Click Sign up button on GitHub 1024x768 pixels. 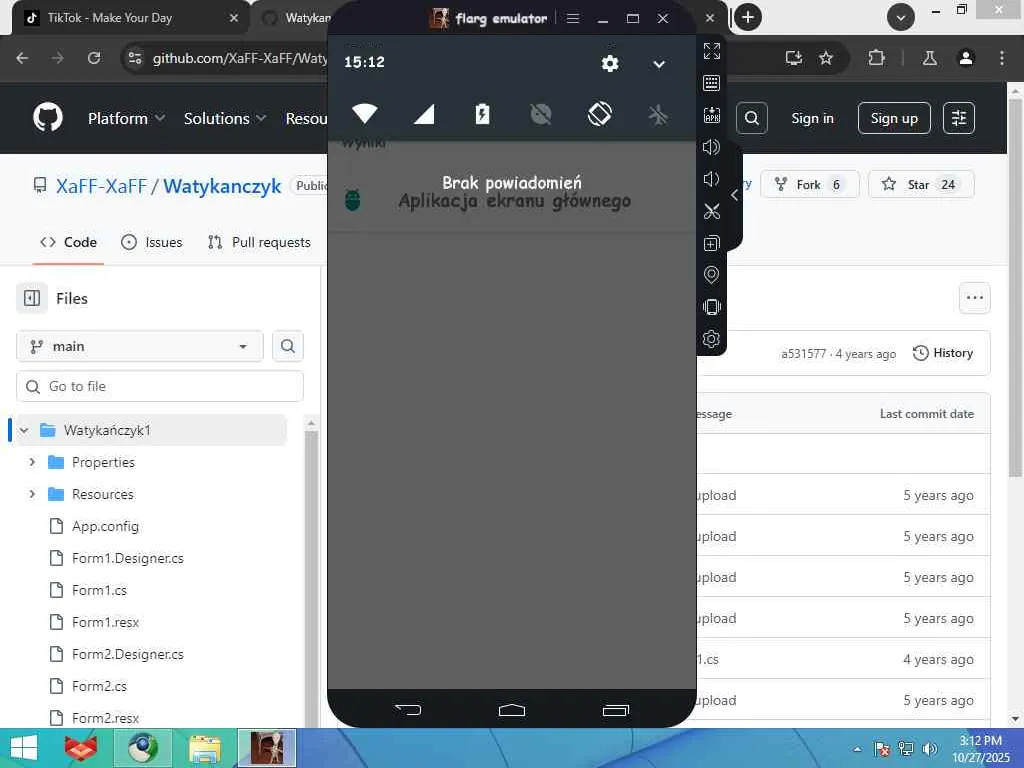coord(894,118)
